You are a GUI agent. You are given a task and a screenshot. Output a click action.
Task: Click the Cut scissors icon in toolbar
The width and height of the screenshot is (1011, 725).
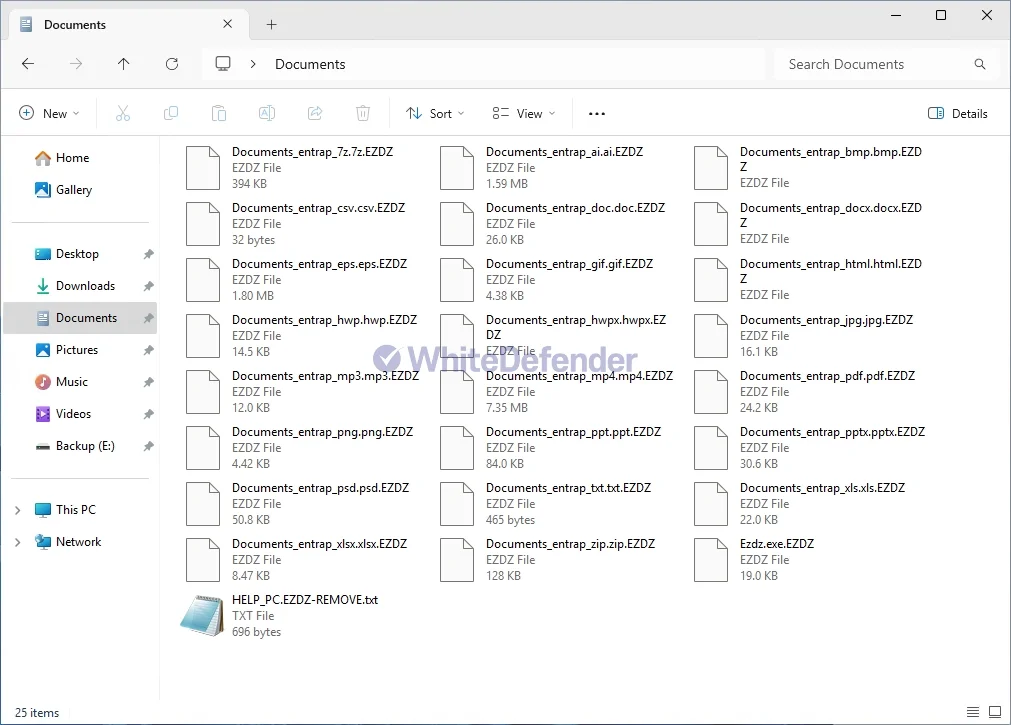tap(123, 114)
